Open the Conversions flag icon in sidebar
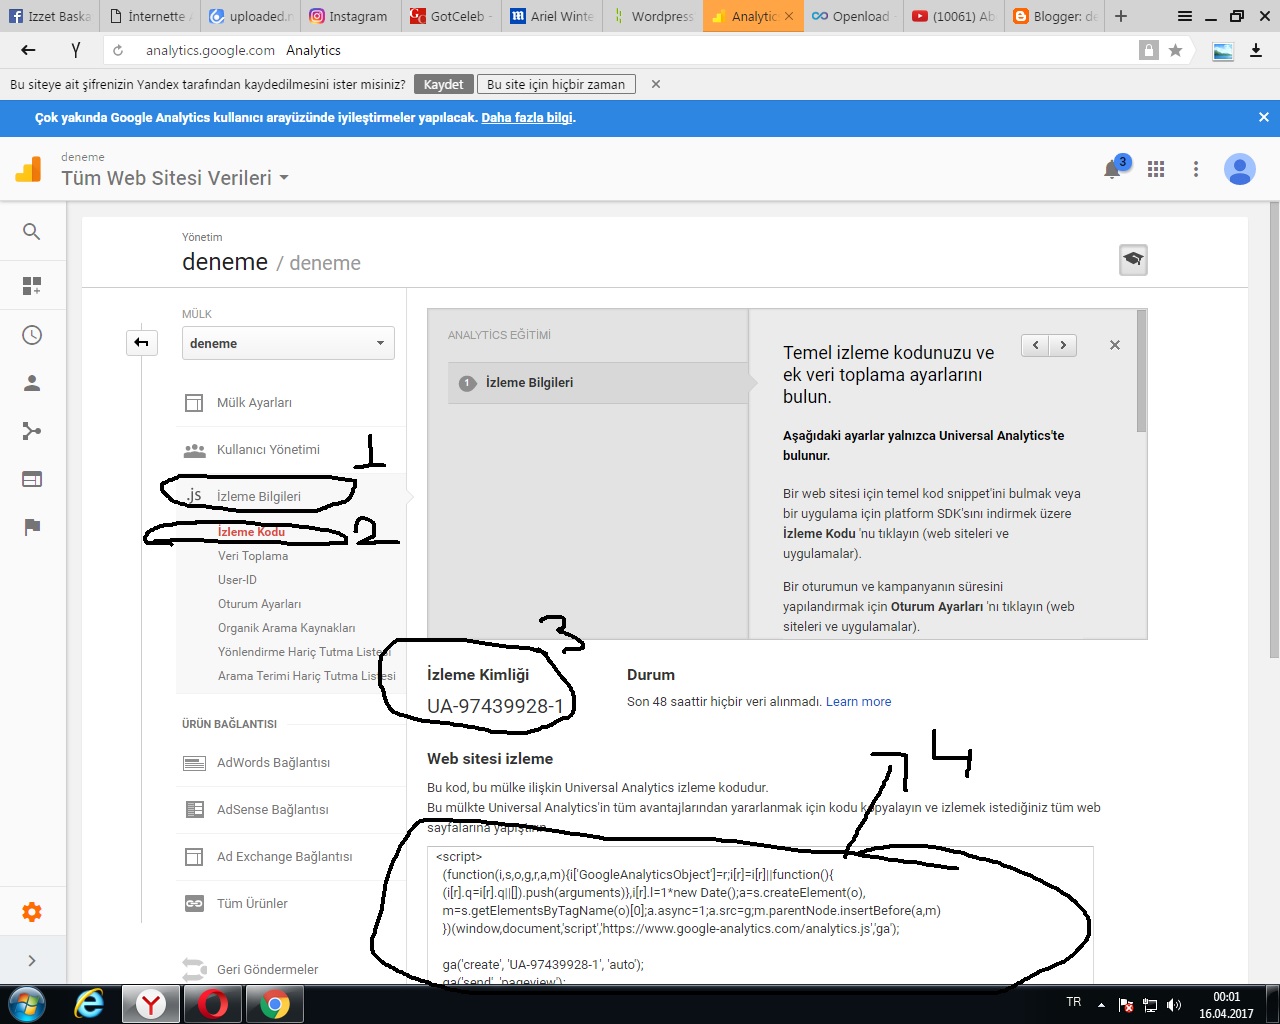This screenshot has height=1024, width=1280. 32,527
